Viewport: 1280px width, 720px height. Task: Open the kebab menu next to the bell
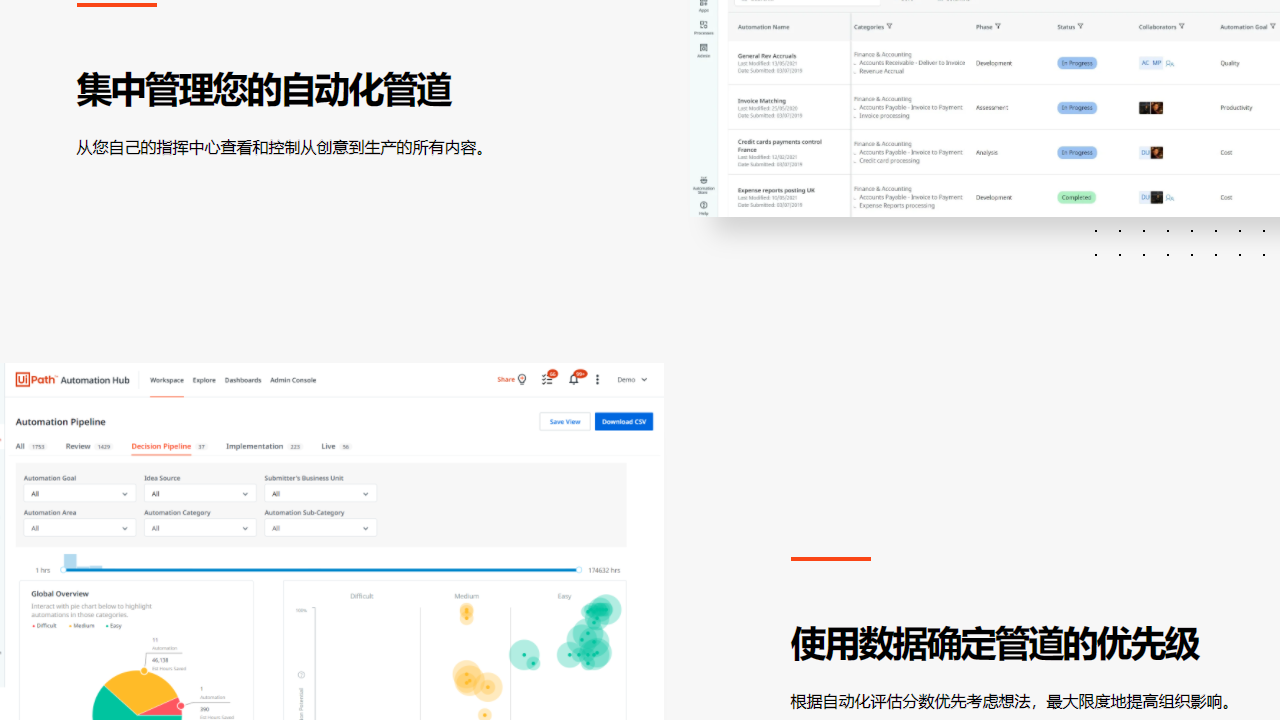(597, 379)
